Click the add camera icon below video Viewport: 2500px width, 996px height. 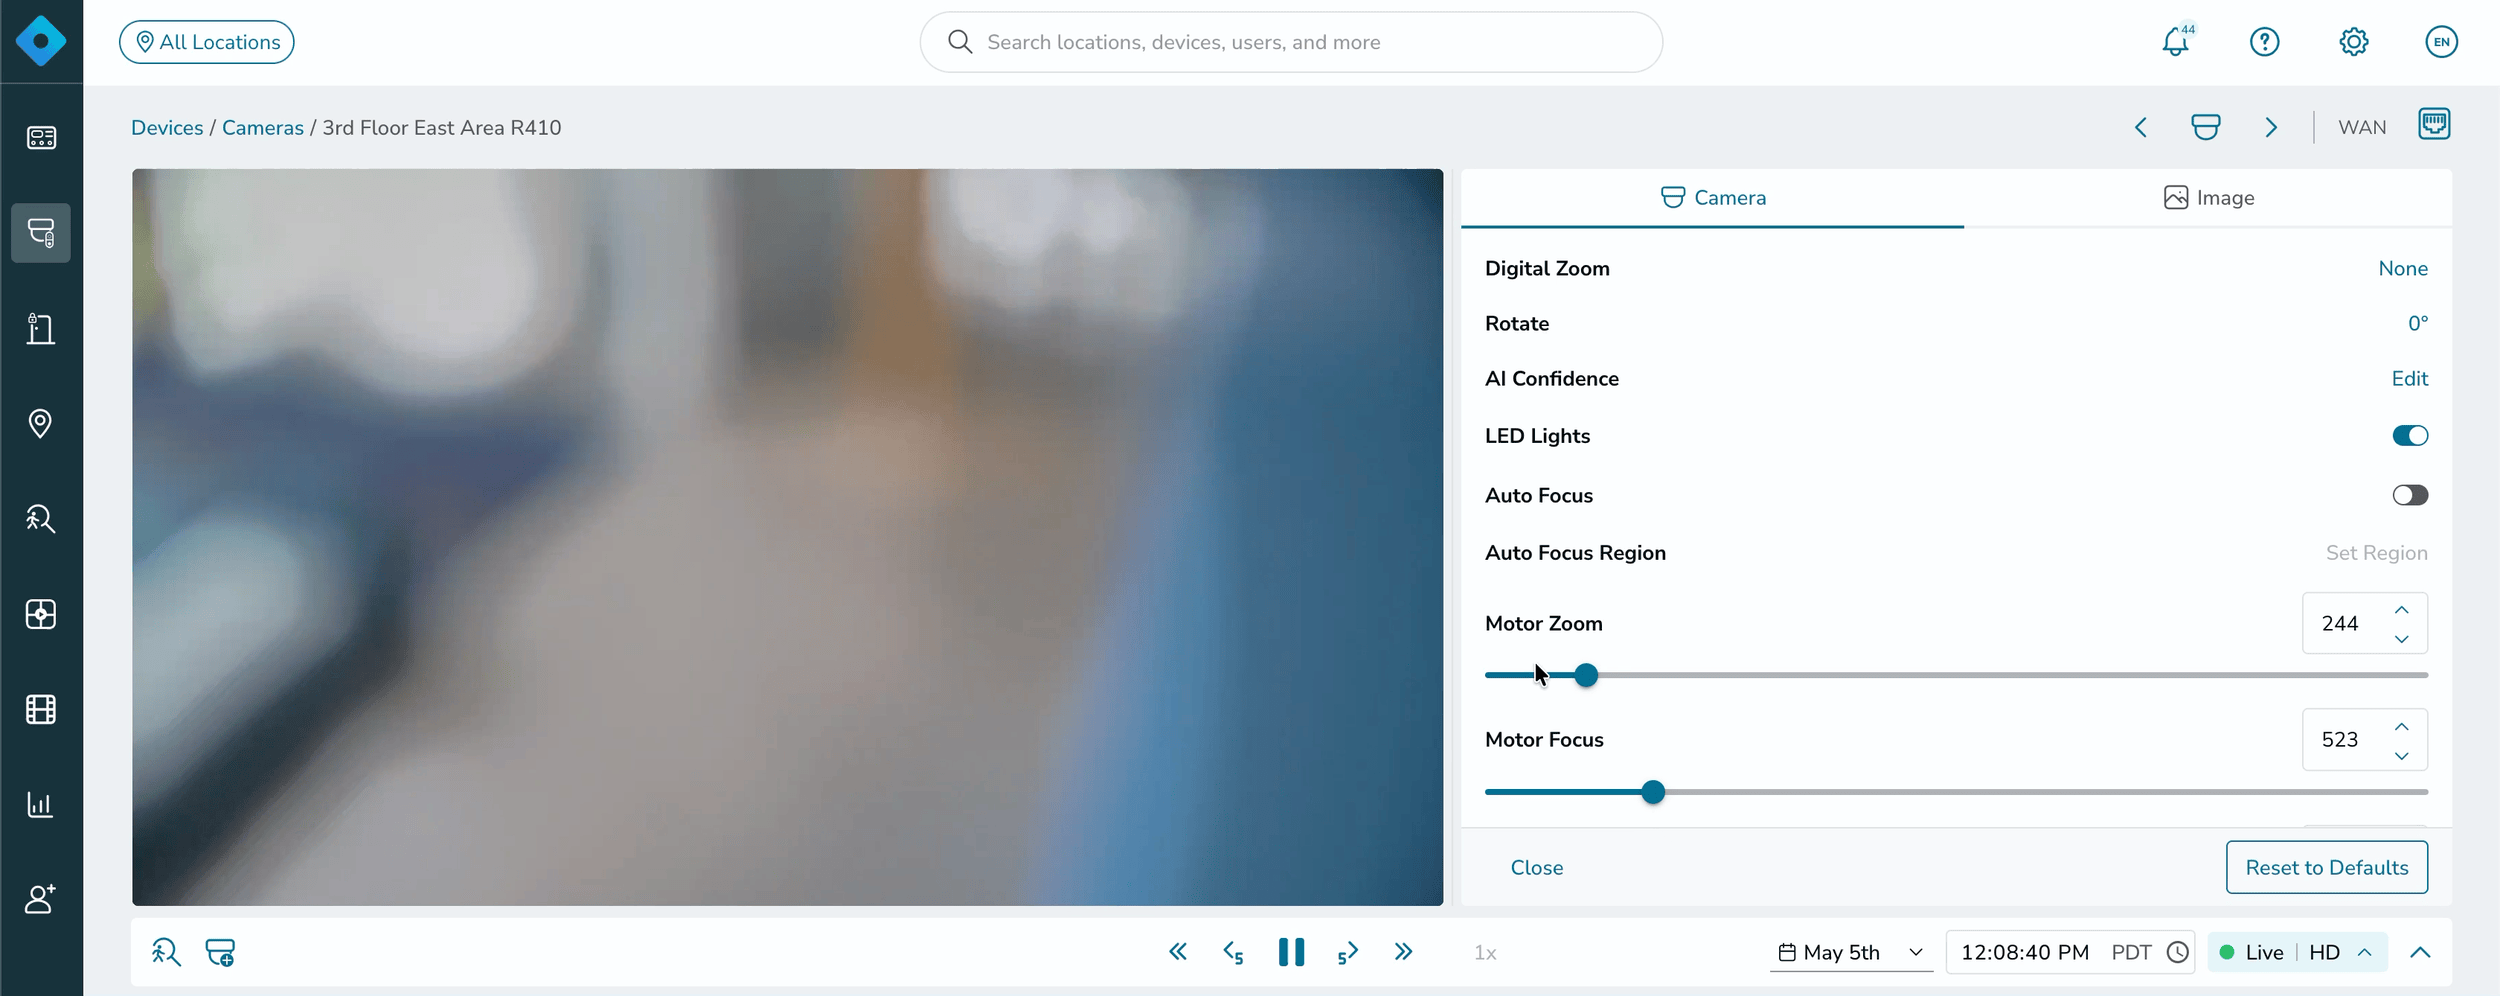(220, 952)
